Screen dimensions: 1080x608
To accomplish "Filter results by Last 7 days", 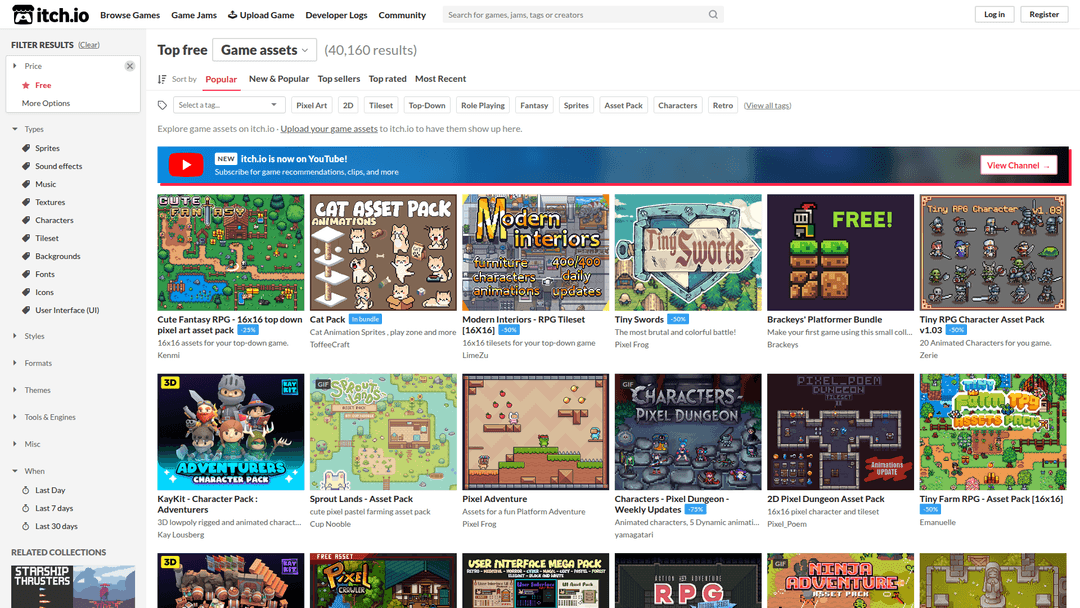I will tap(54, 508).
